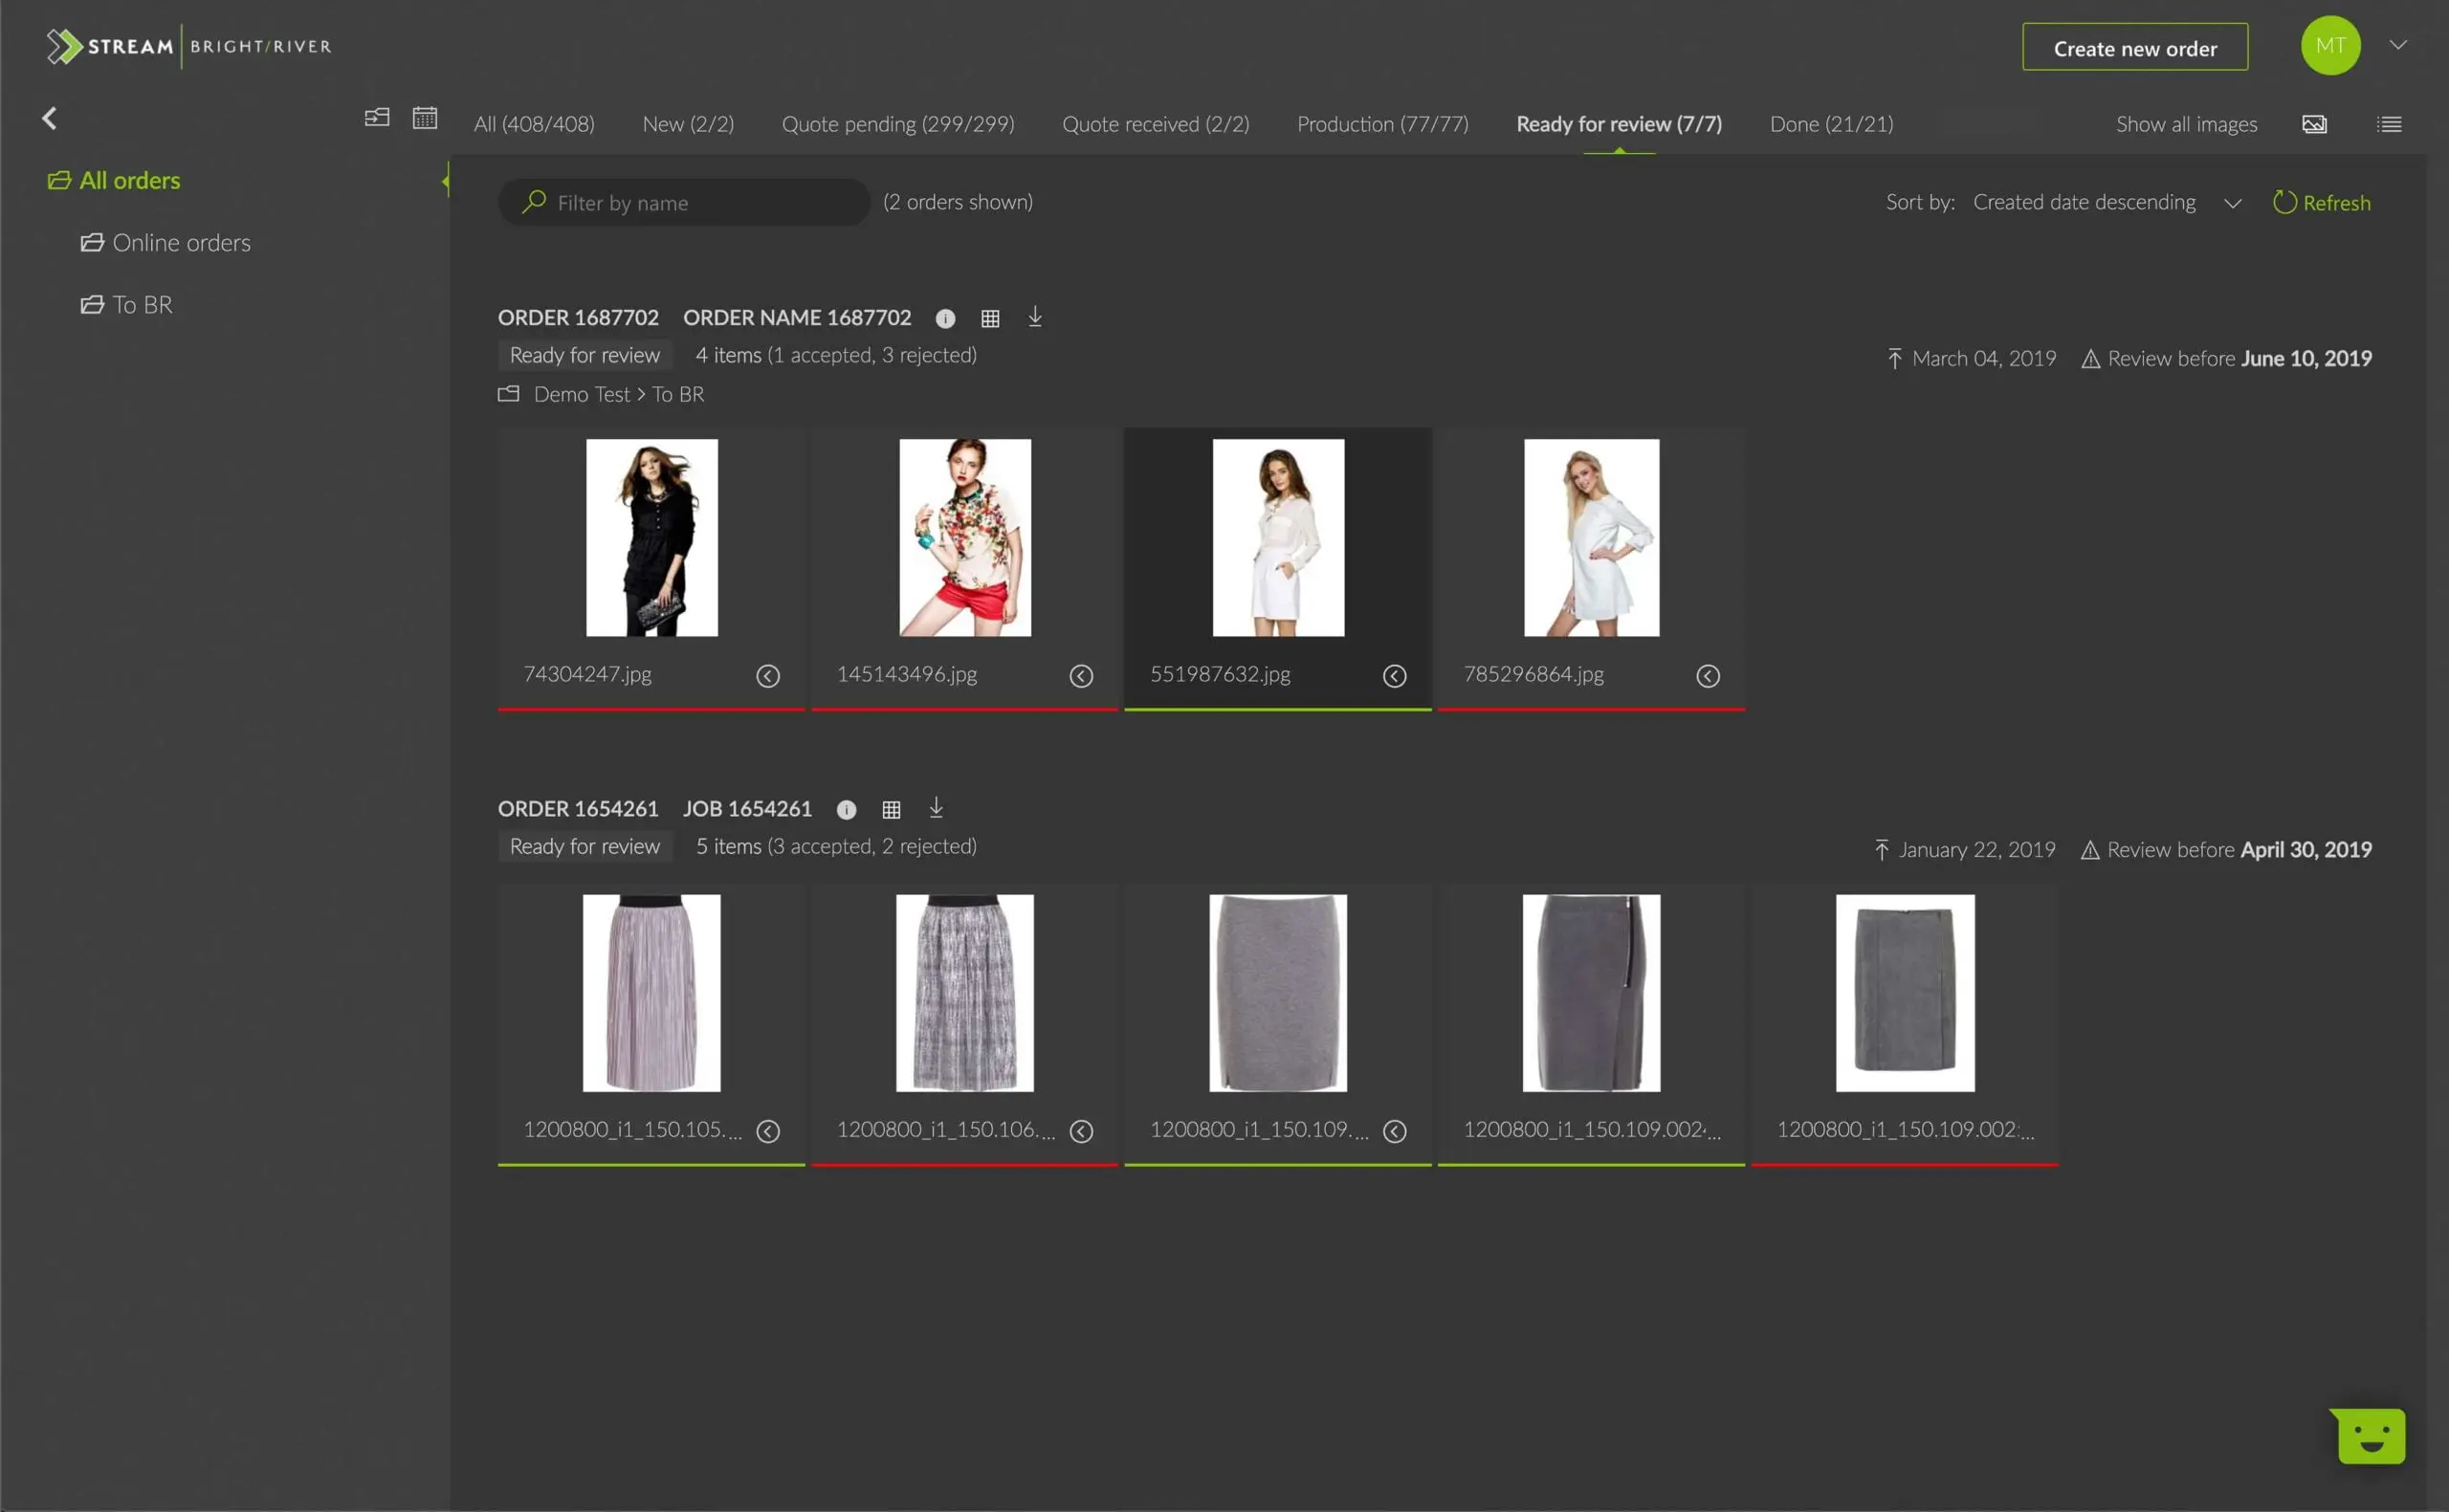Switch to the Production (77/77) tab
Viewport: 2449px width, 1512px height.
(1382, 124)
